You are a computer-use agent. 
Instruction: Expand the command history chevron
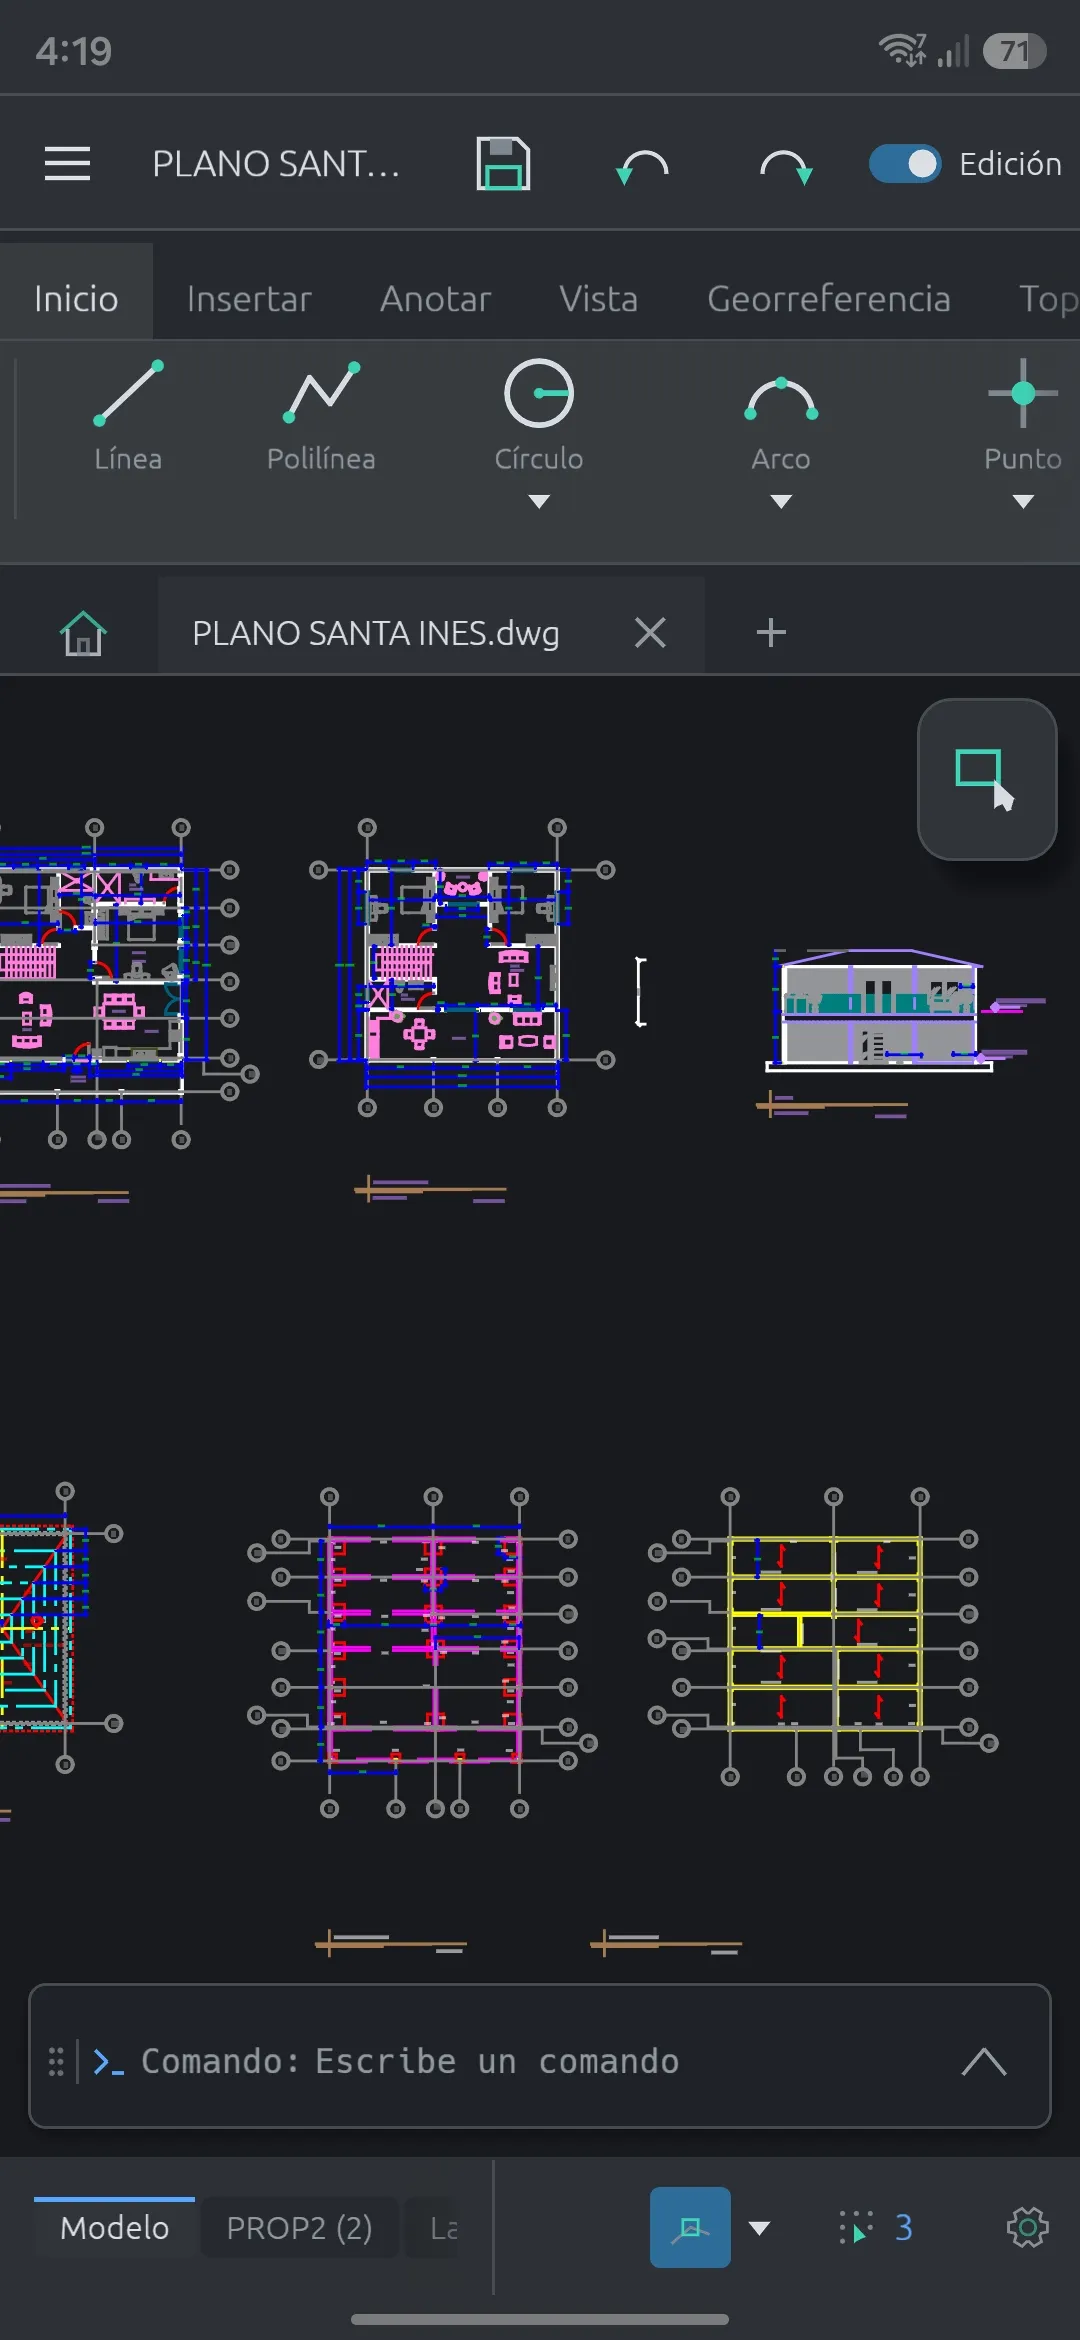point(984,2061)
